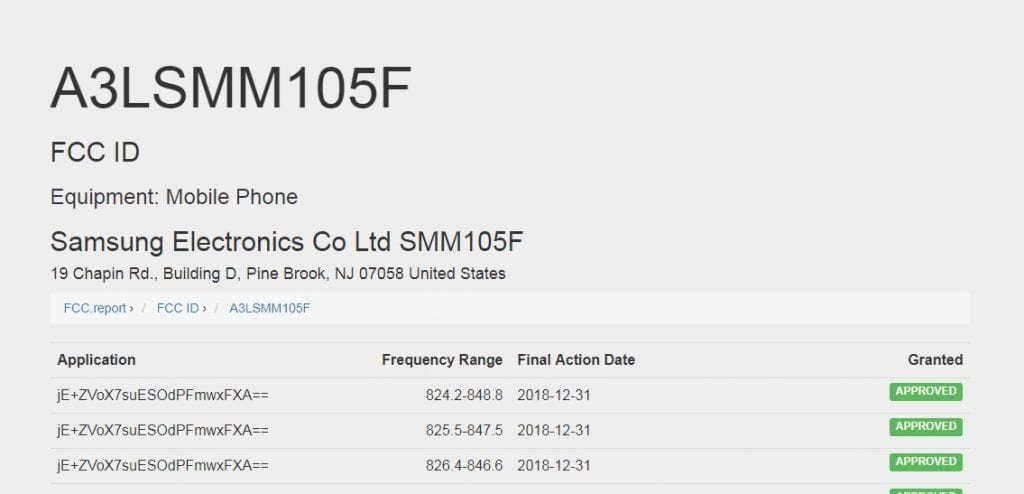Click the Granted column header
This screenshot has width=1024, height=494.
pyautogui.click(x=935, y=360)
